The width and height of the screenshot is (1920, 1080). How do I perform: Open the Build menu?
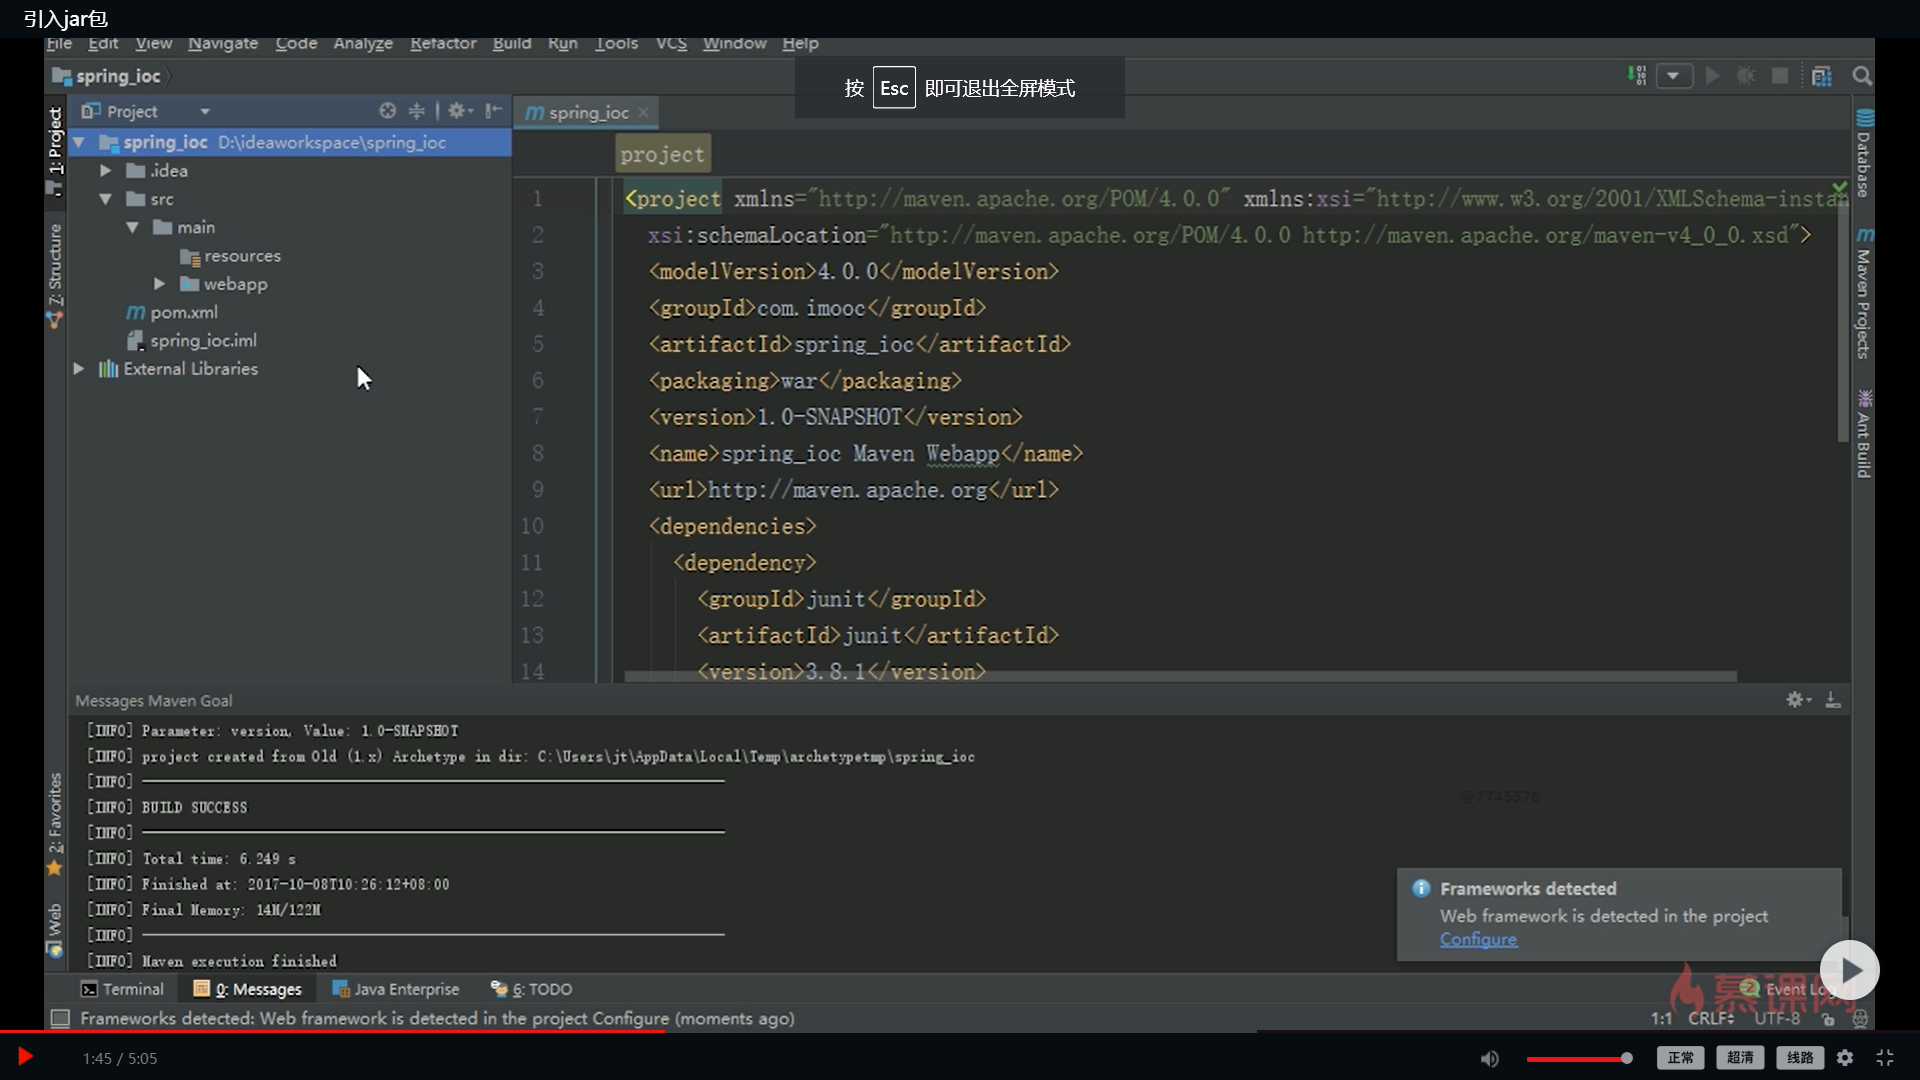pos(512,43)
